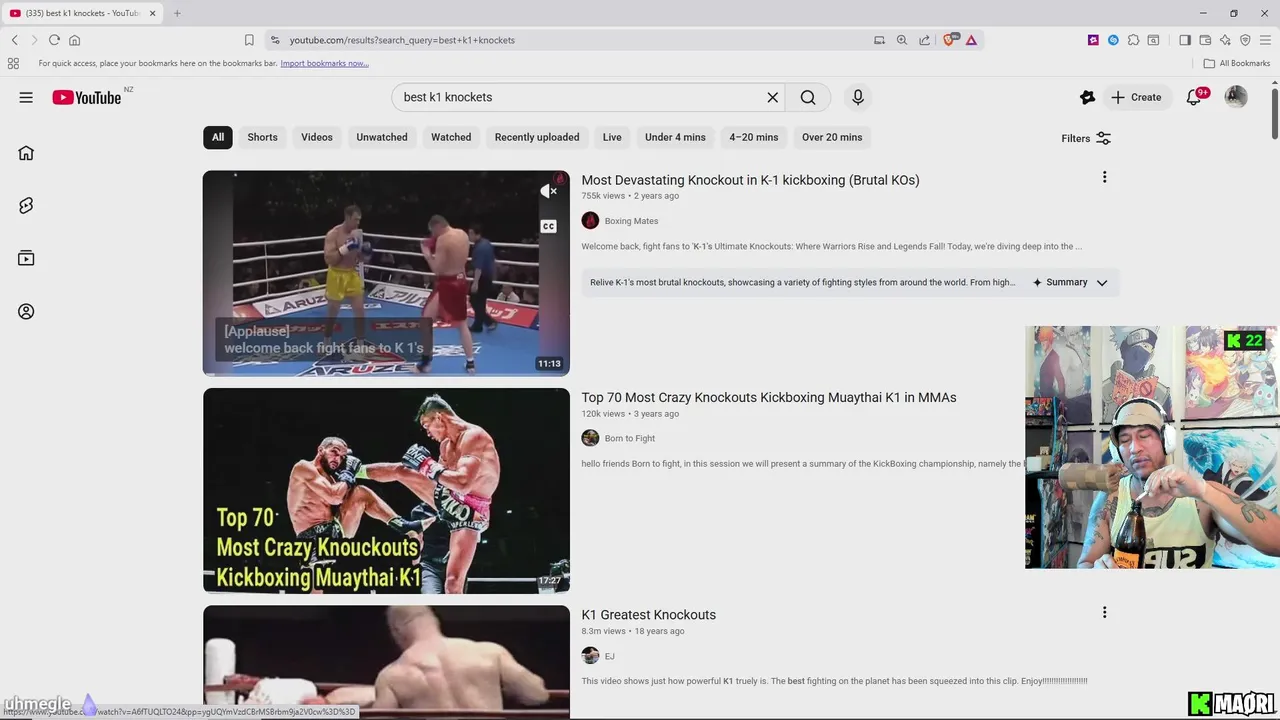Reload the current page

[54, 40]
